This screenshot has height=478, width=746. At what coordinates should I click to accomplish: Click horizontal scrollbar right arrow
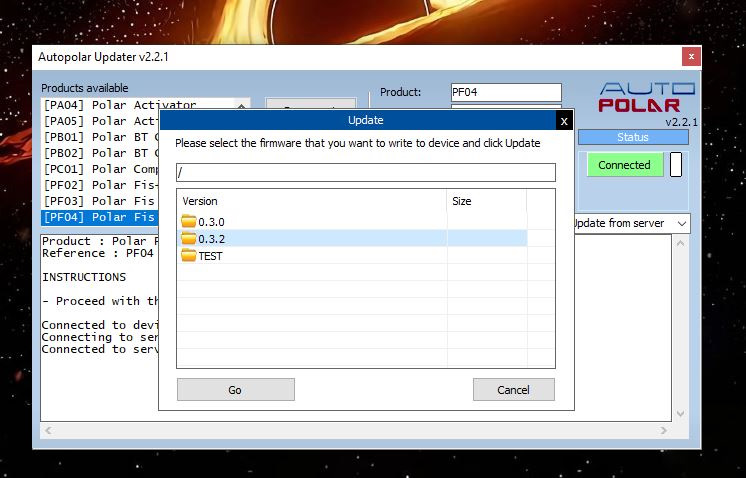664,430
